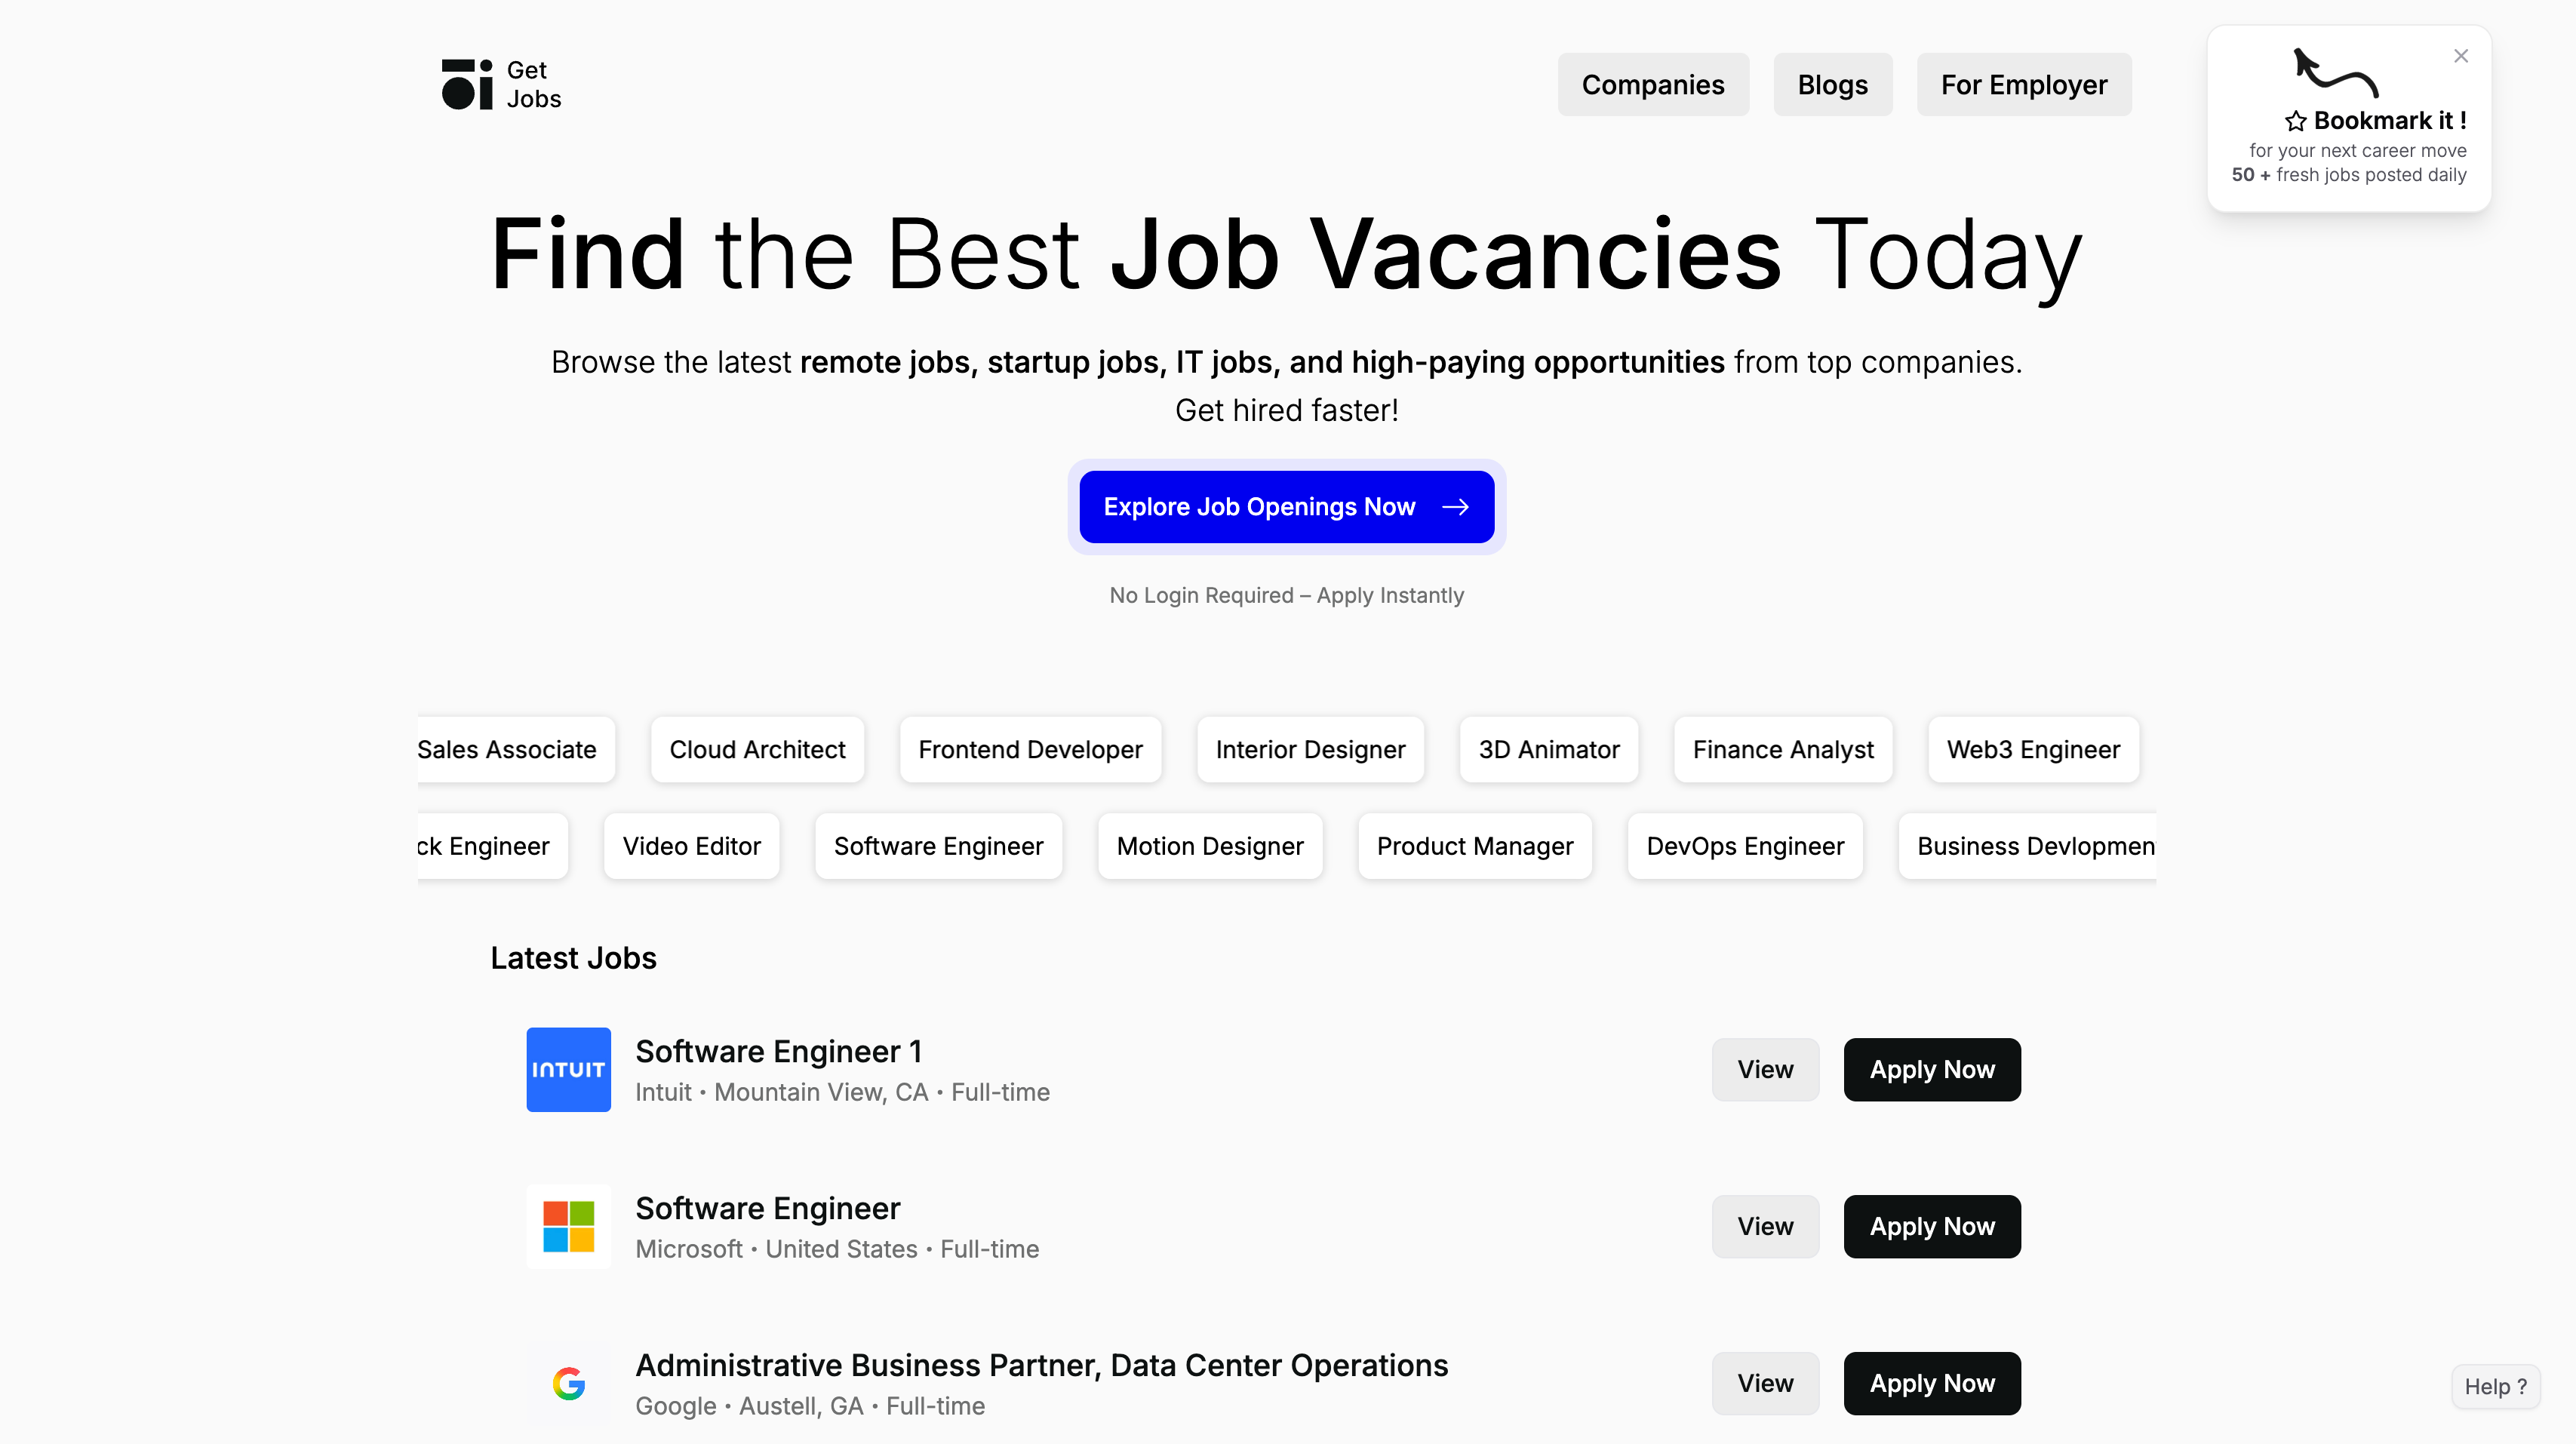Click the Google company logo
Image resolution: width=2576 pixels, height=1444 pixels.
[x=569, y=1384]
